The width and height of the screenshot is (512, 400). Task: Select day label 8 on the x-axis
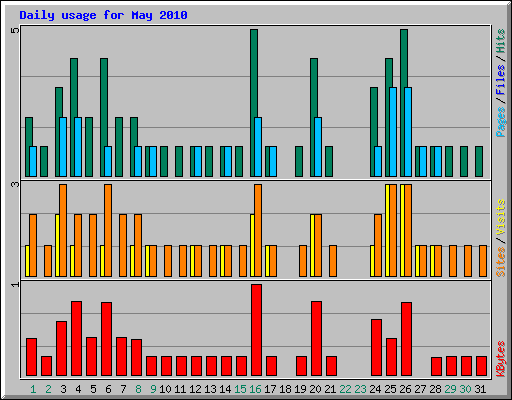click(138, 389)
